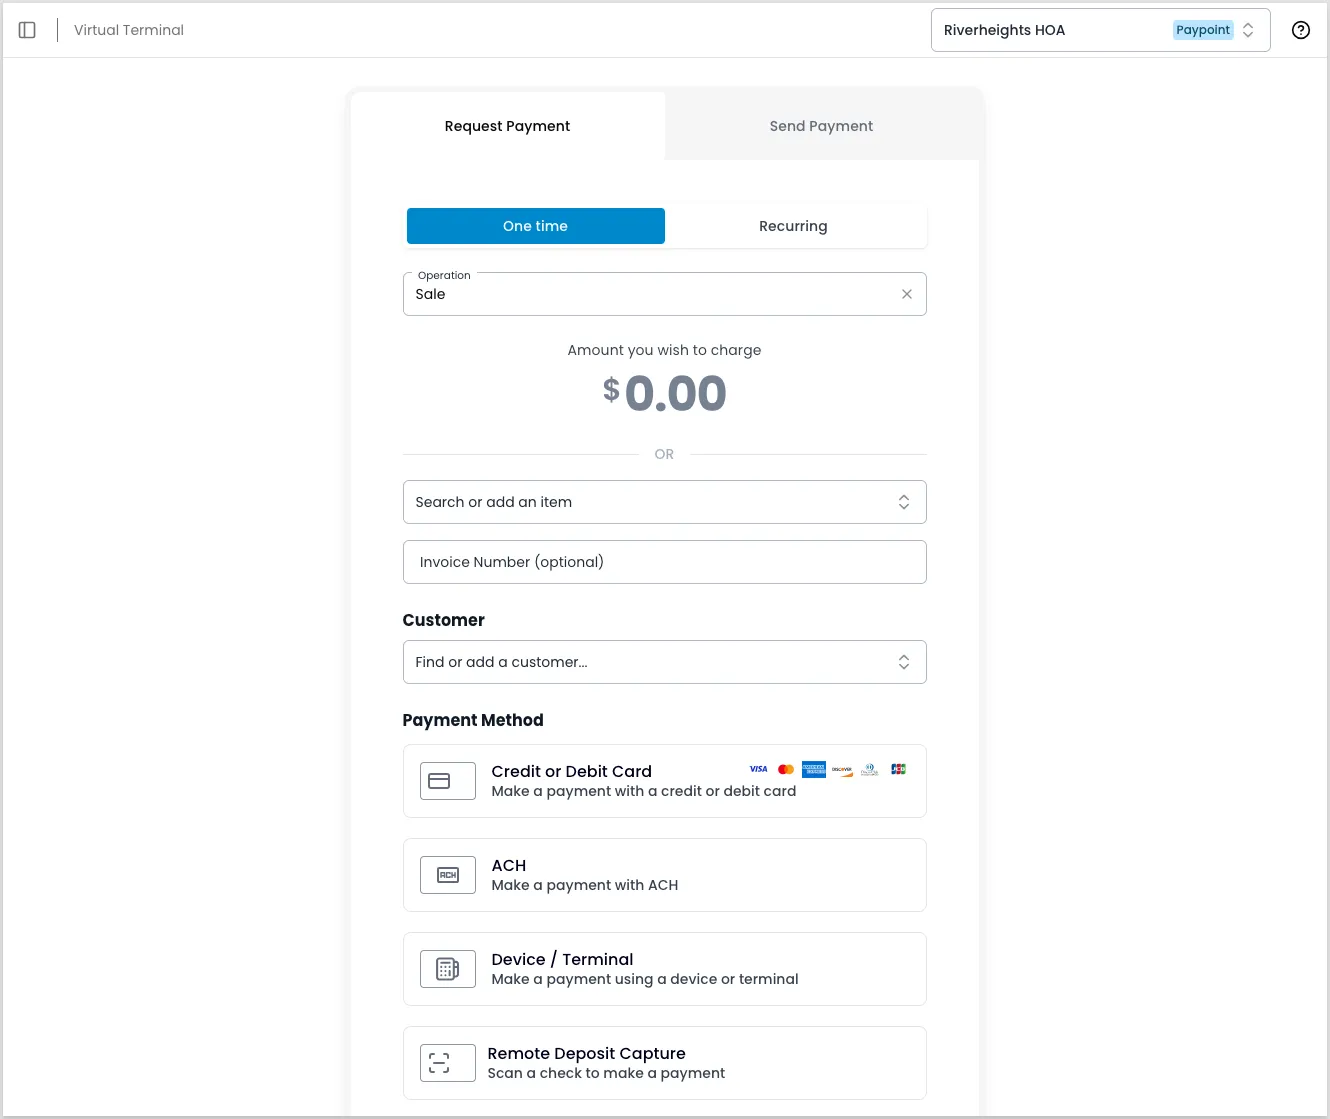Click the Amount you wish to charge label
Image resolution: width=1330 pixels, height=1119 pixels.
click(665, 350)
